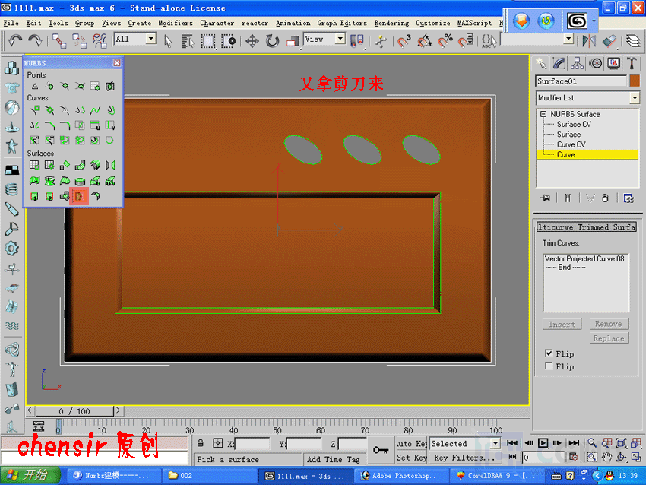The height and width of the screenshot is (485, 646).
Task: Open the Motion command panel tab
Action: coord(595,63)
